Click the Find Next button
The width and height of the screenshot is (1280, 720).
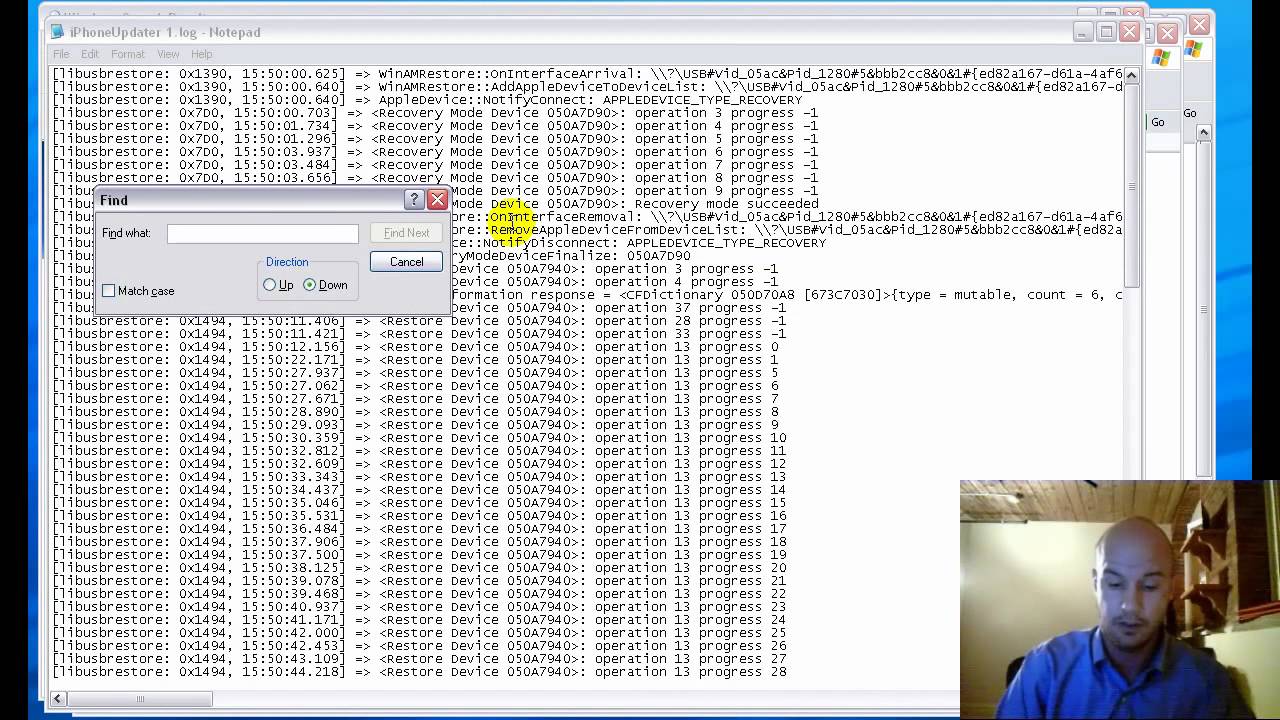coord(406,233)
